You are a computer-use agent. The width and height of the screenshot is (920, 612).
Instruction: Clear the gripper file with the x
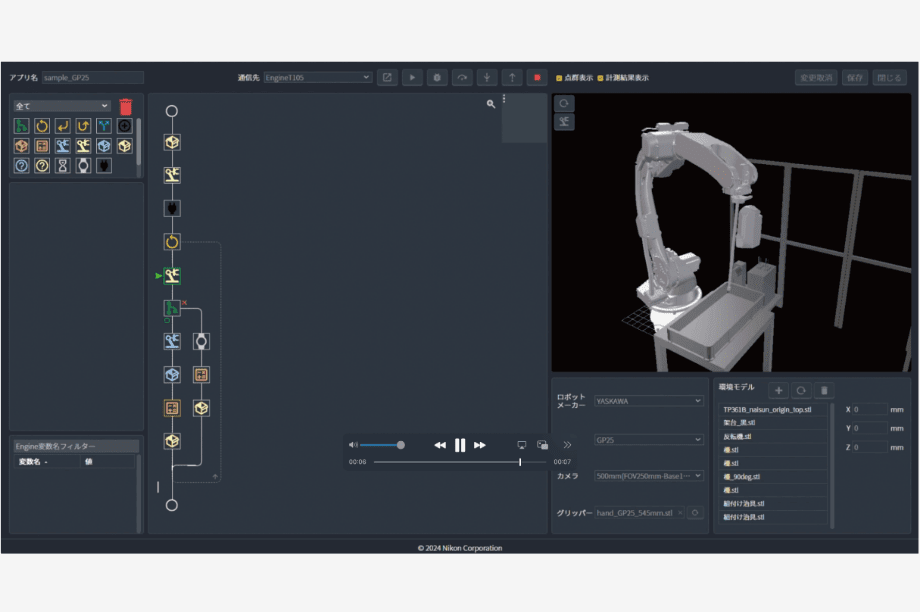680,513
